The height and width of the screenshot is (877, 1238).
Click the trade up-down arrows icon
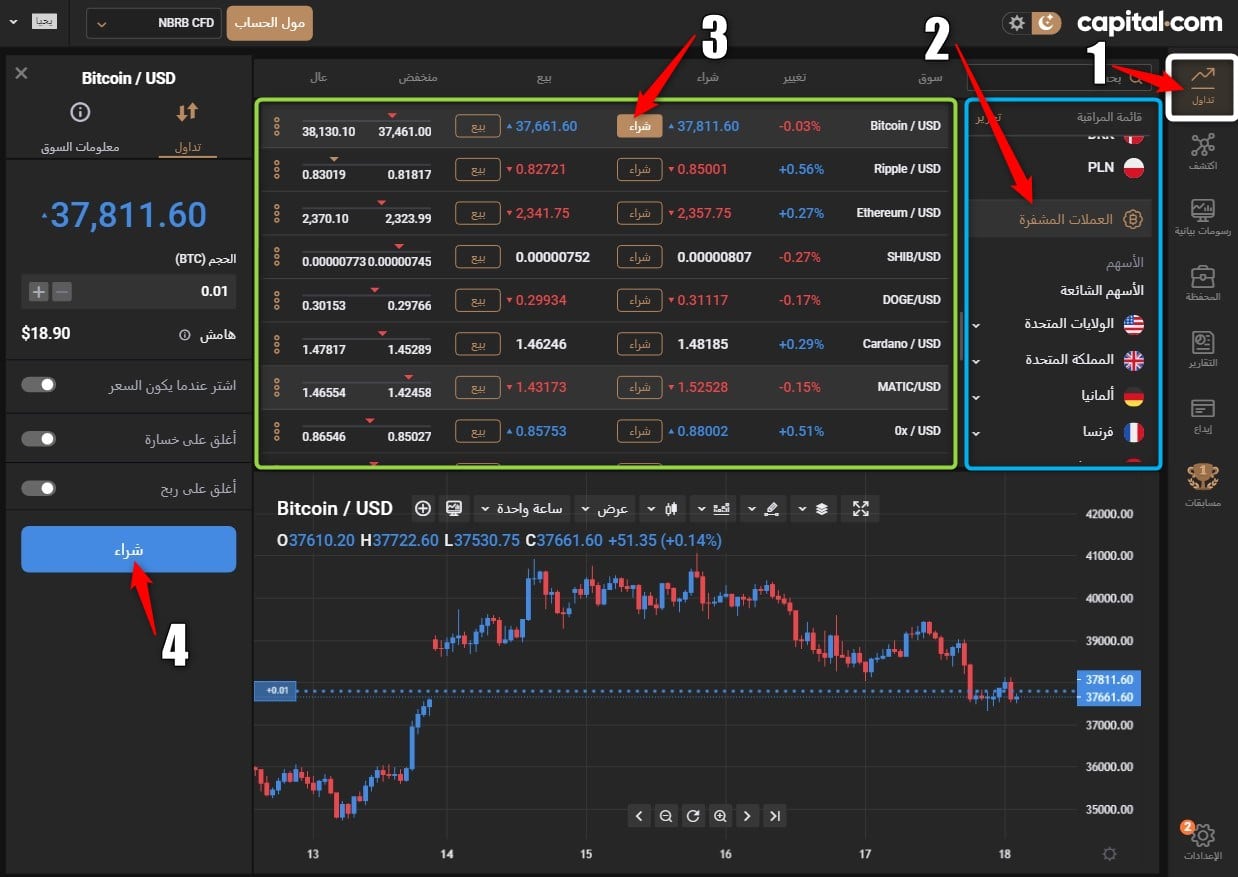pyautogui.click(x=188, y=111)
